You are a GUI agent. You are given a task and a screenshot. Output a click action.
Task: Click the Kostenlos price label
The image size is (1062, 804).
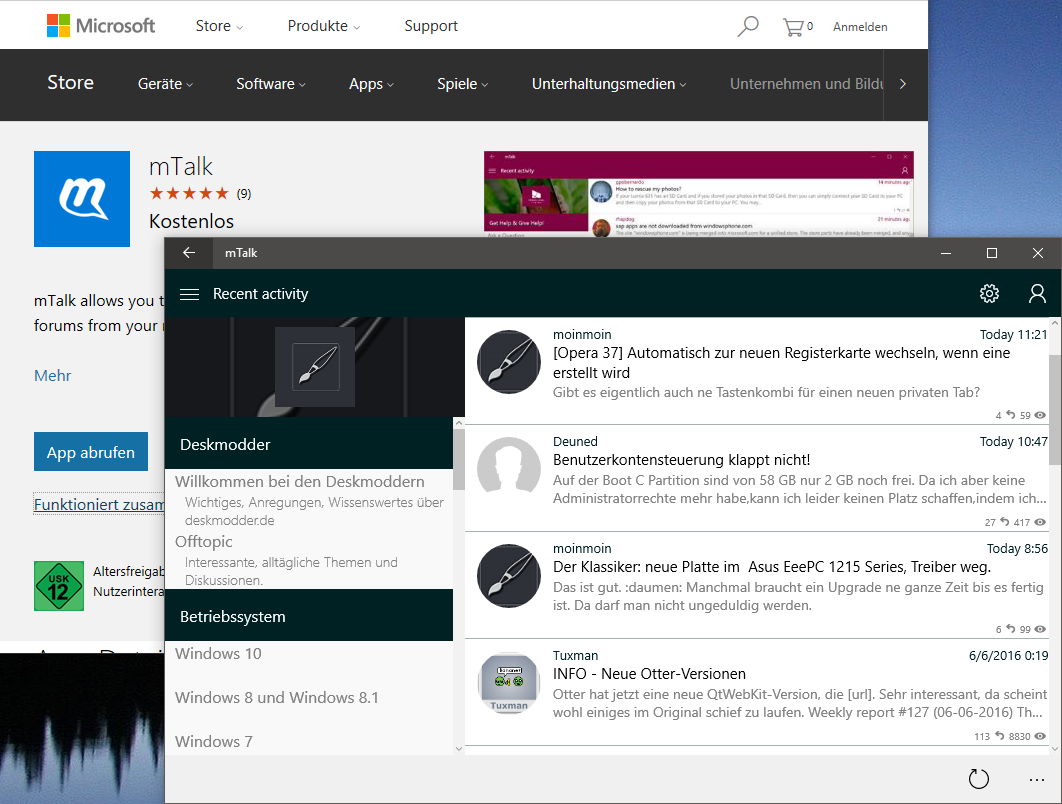pyautogui.click(x=191, y=221)
